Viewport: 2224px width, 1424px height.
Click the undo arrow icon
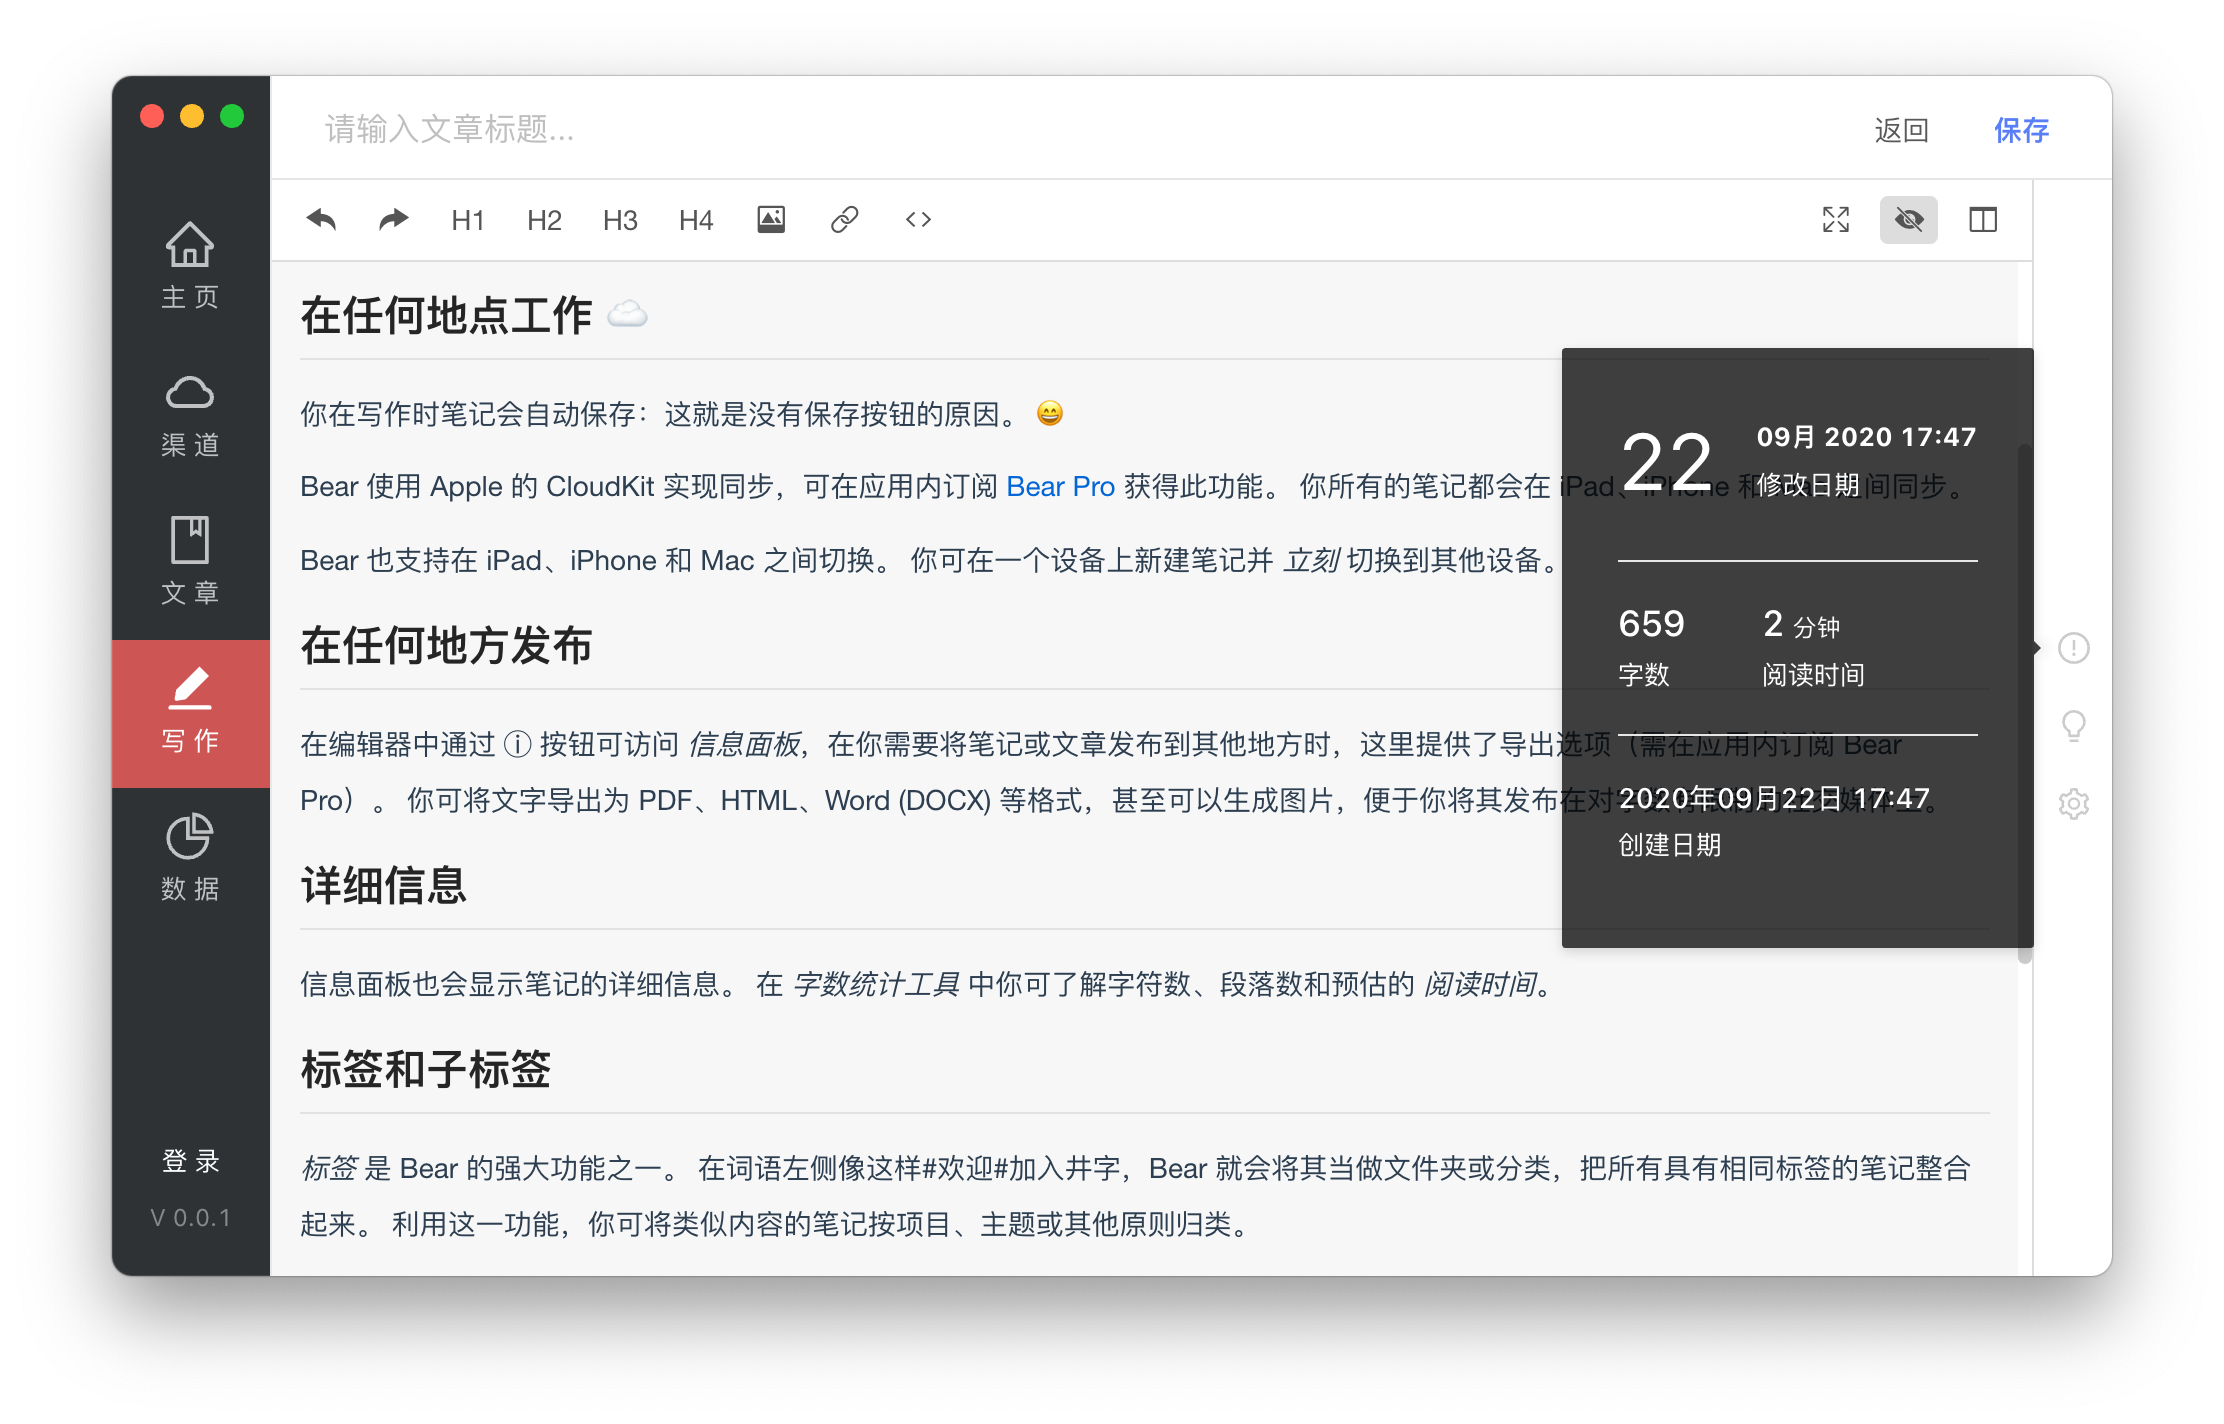click(x=321, y=219)
